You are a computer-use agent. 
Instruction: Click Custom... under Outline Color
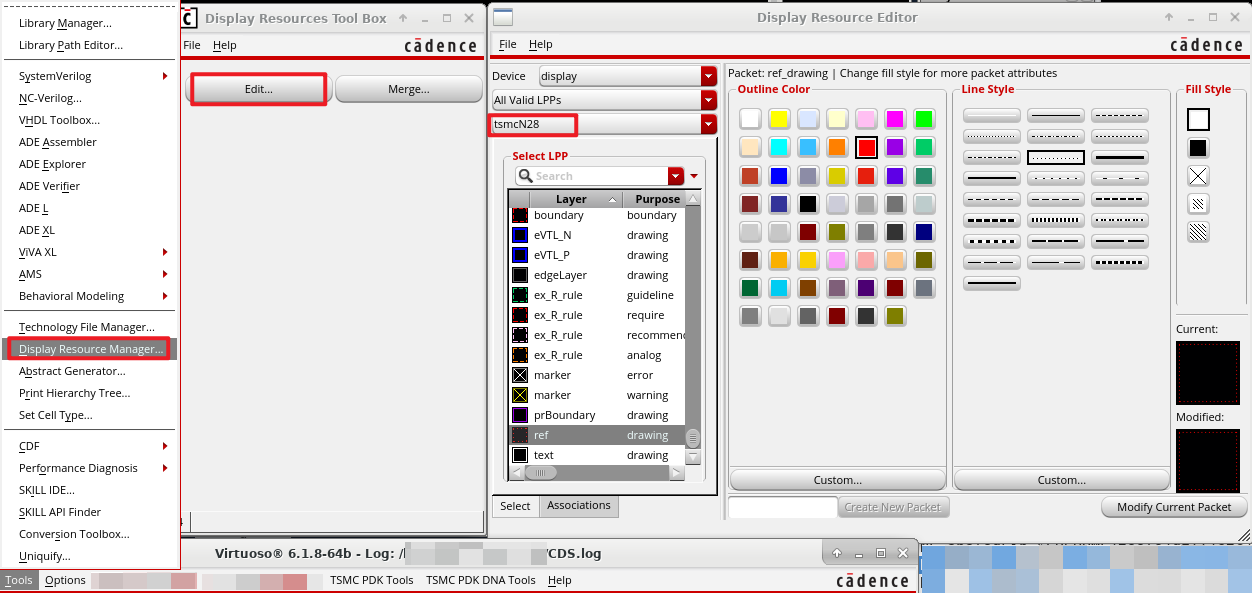pos(838,480)
